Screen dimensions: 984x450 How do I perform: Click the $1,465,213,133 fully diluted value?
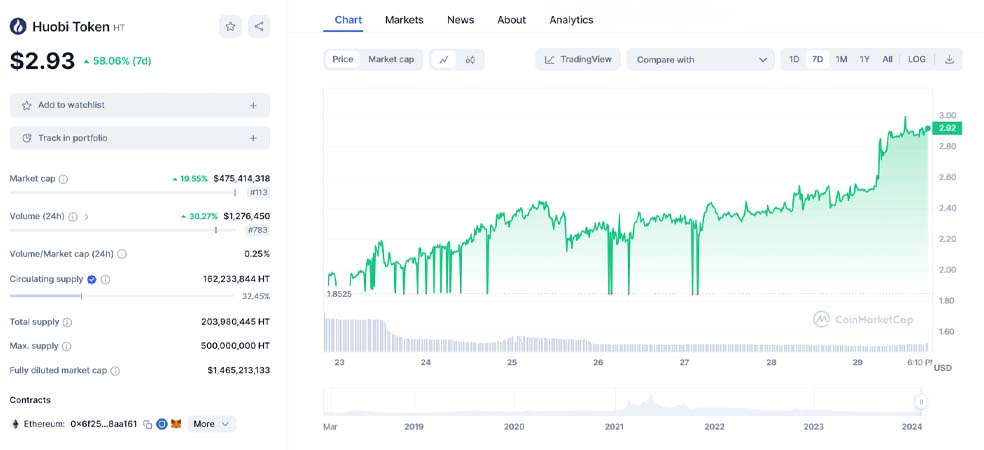(239, 370)
